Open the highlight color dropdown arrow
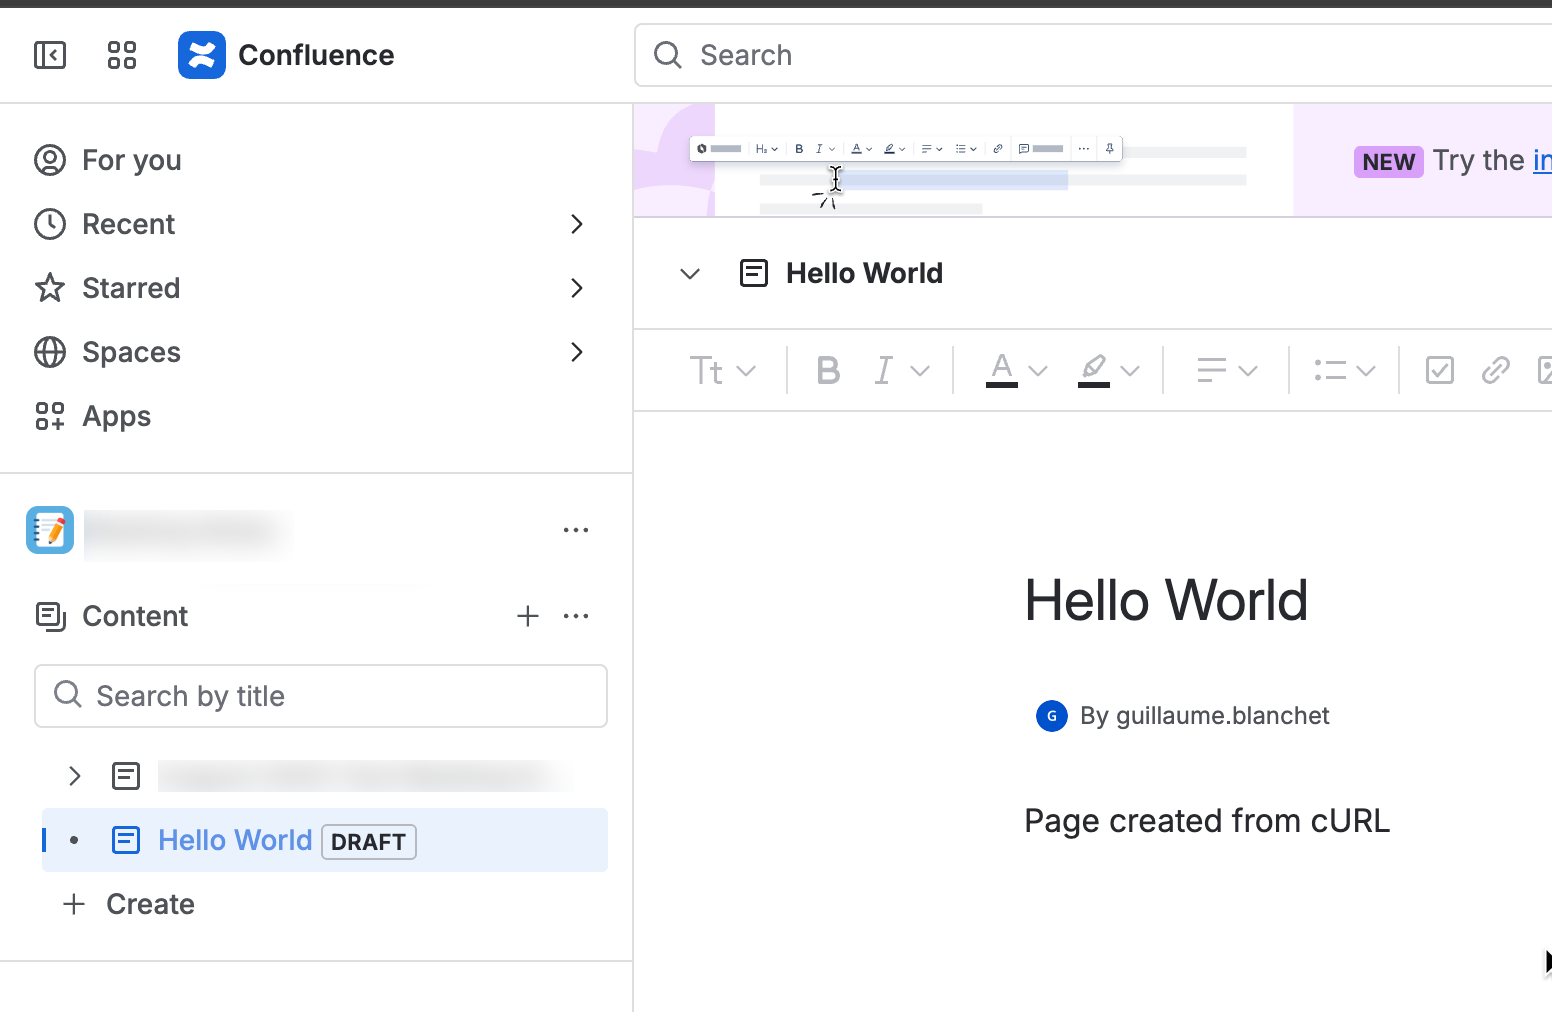The image size is (1552, 1012). [1130, 371]
